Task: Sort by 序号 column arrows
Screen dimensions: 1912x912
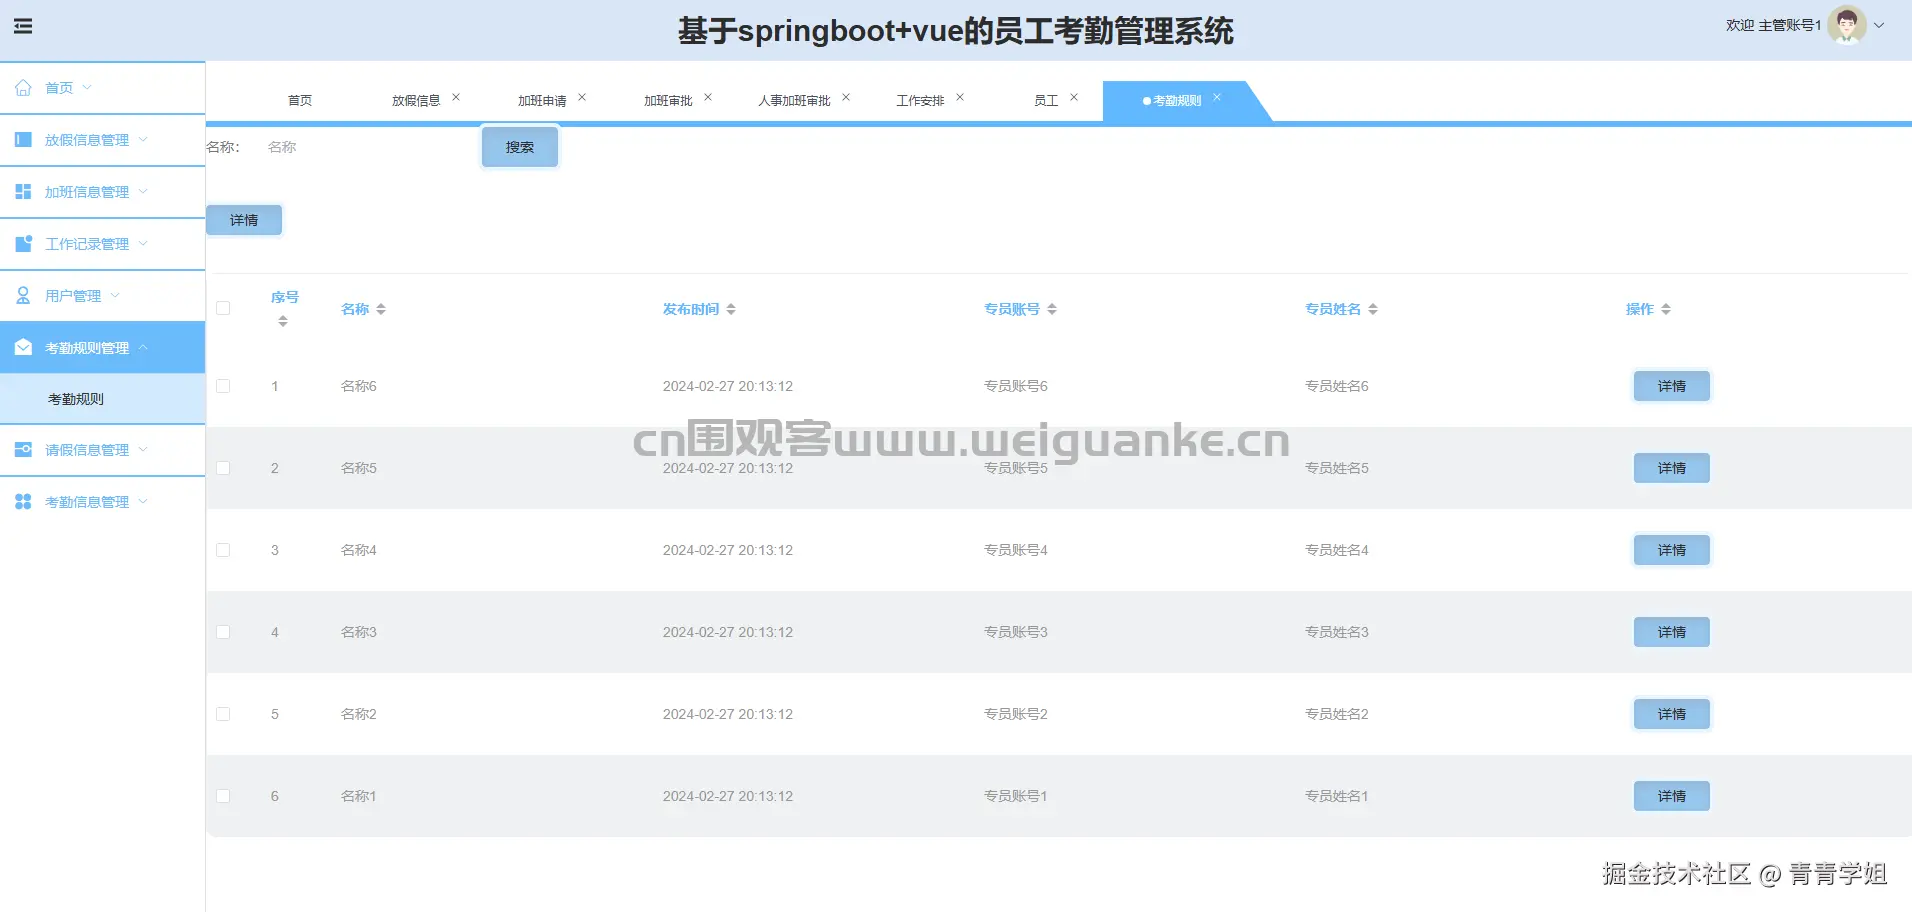Action: click(x=283, y=321)
